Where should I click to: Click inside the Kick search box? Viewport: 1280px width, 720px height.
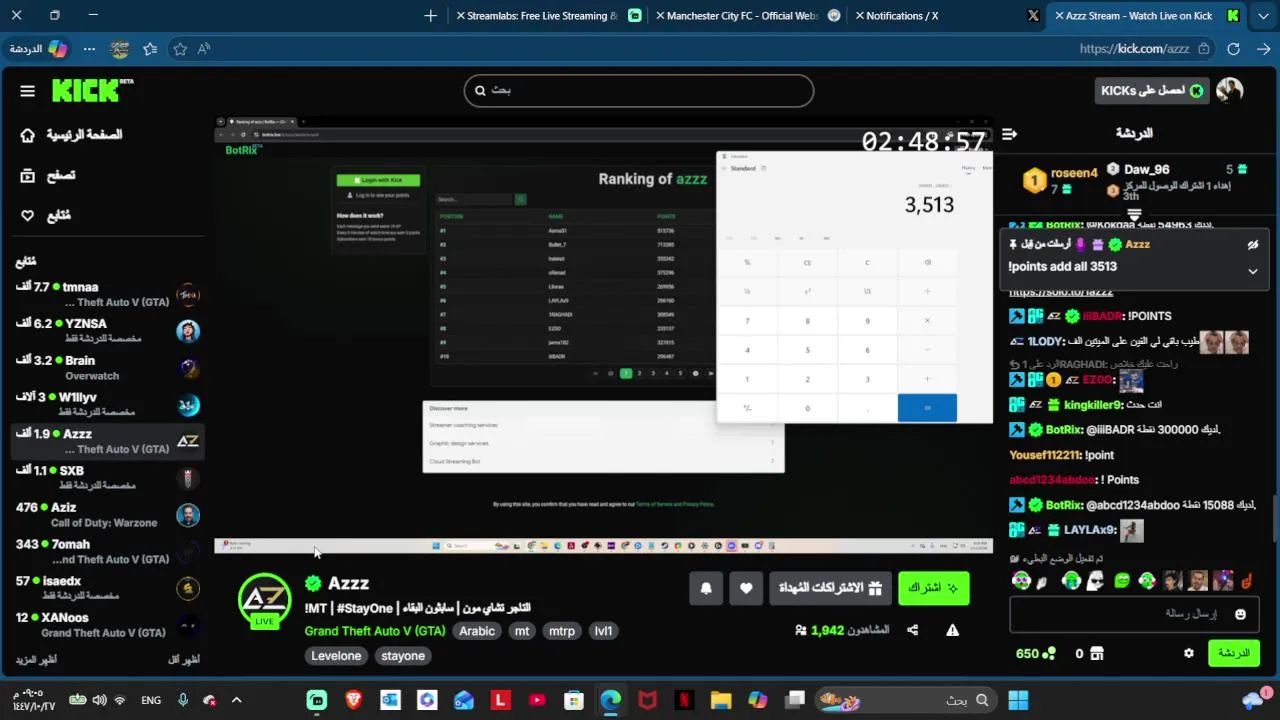click(639, 90)
